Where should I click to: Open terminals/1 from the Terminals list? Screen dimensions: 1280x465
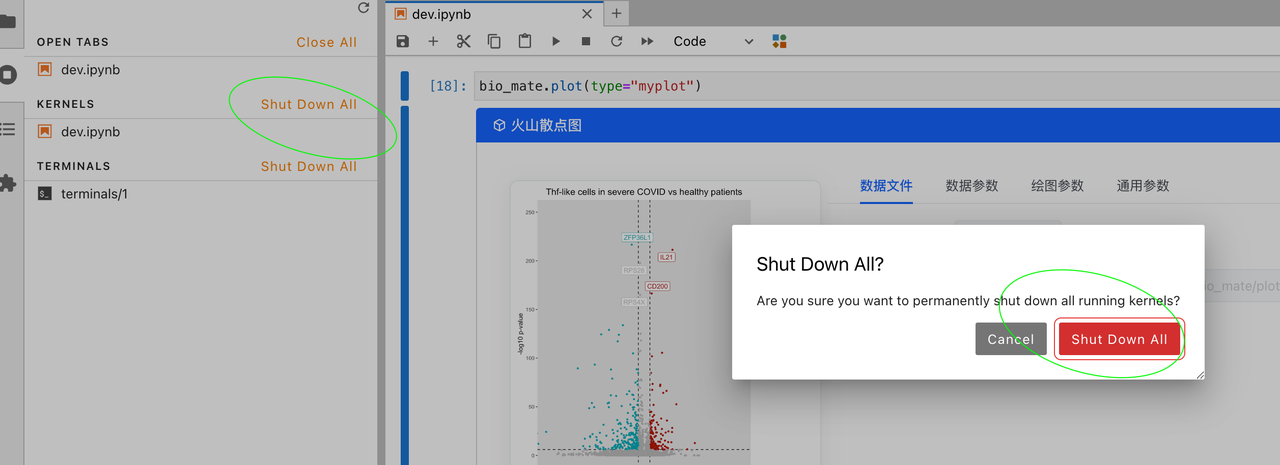click(94, 194)
